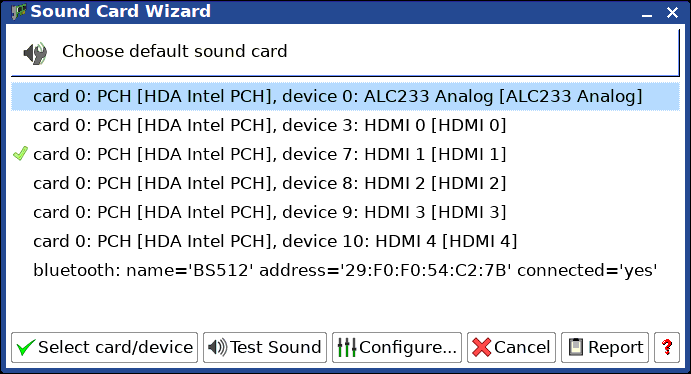
Task: Select the HDMI 4 device 10 entry
Action: tap(345, 241)
